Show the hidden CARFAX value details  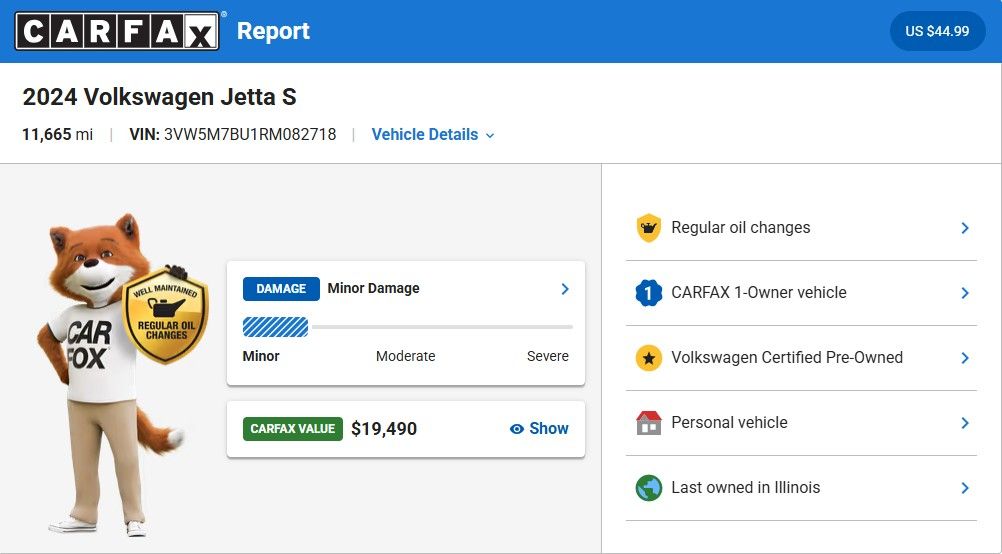point(539,429)
